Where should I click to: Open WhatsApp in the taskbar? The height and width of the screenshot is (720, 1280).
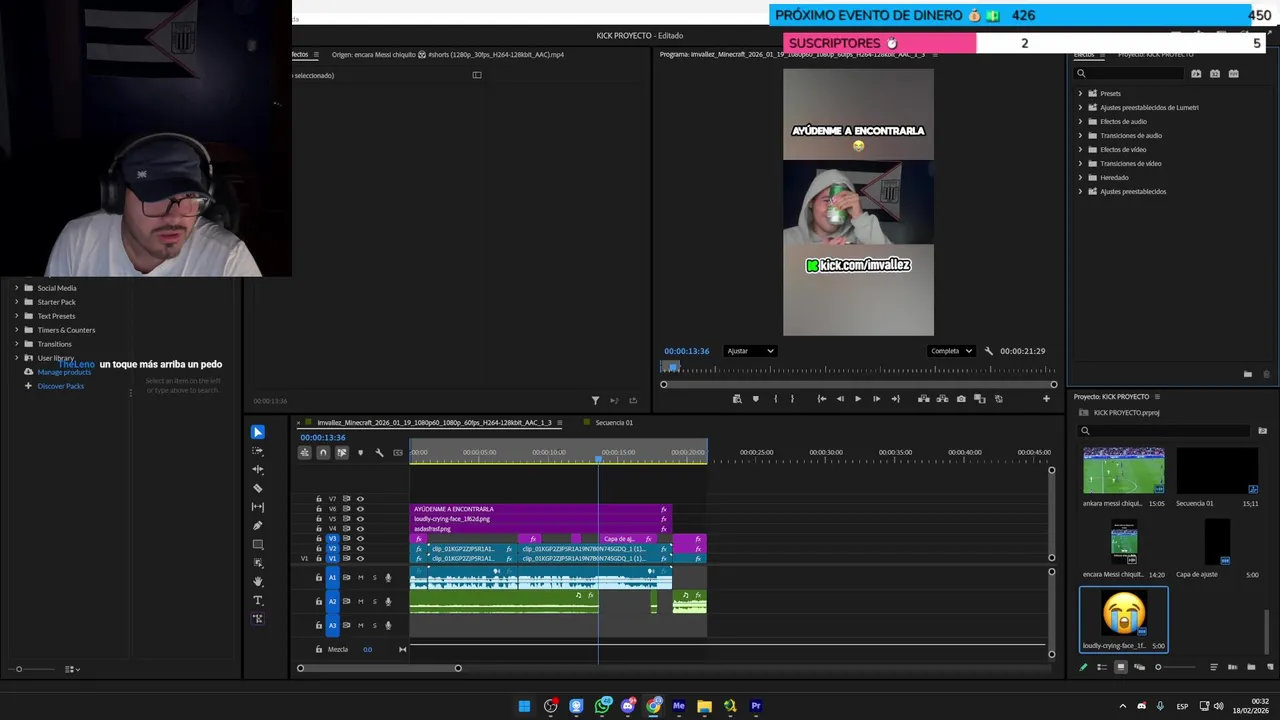point(602,706)
